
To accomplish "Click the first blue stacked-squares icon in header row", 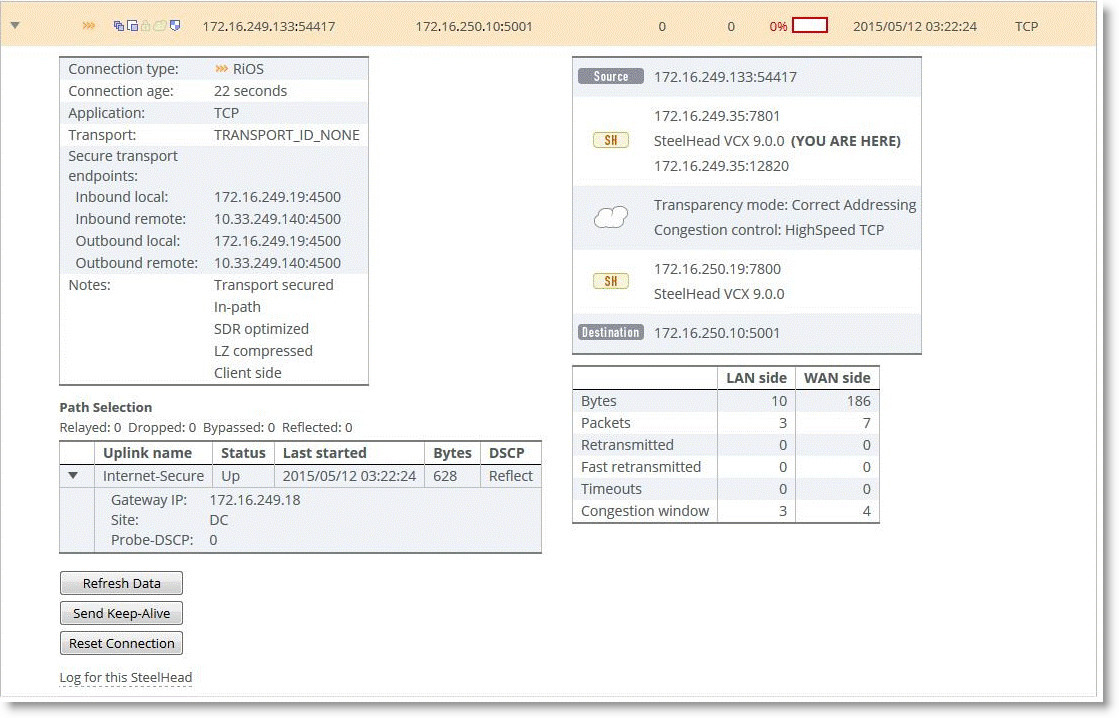I will coord(118,26).
